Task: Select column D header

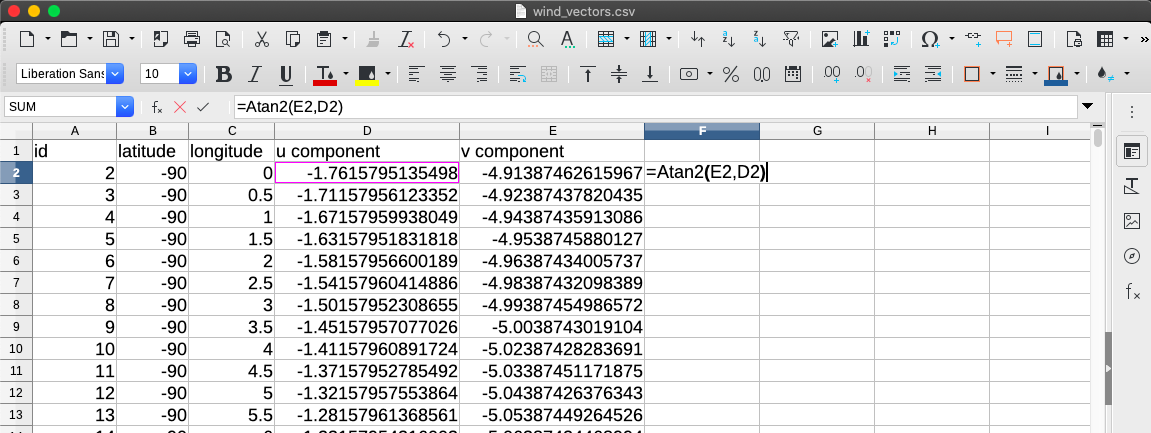Action: [367, 131]
